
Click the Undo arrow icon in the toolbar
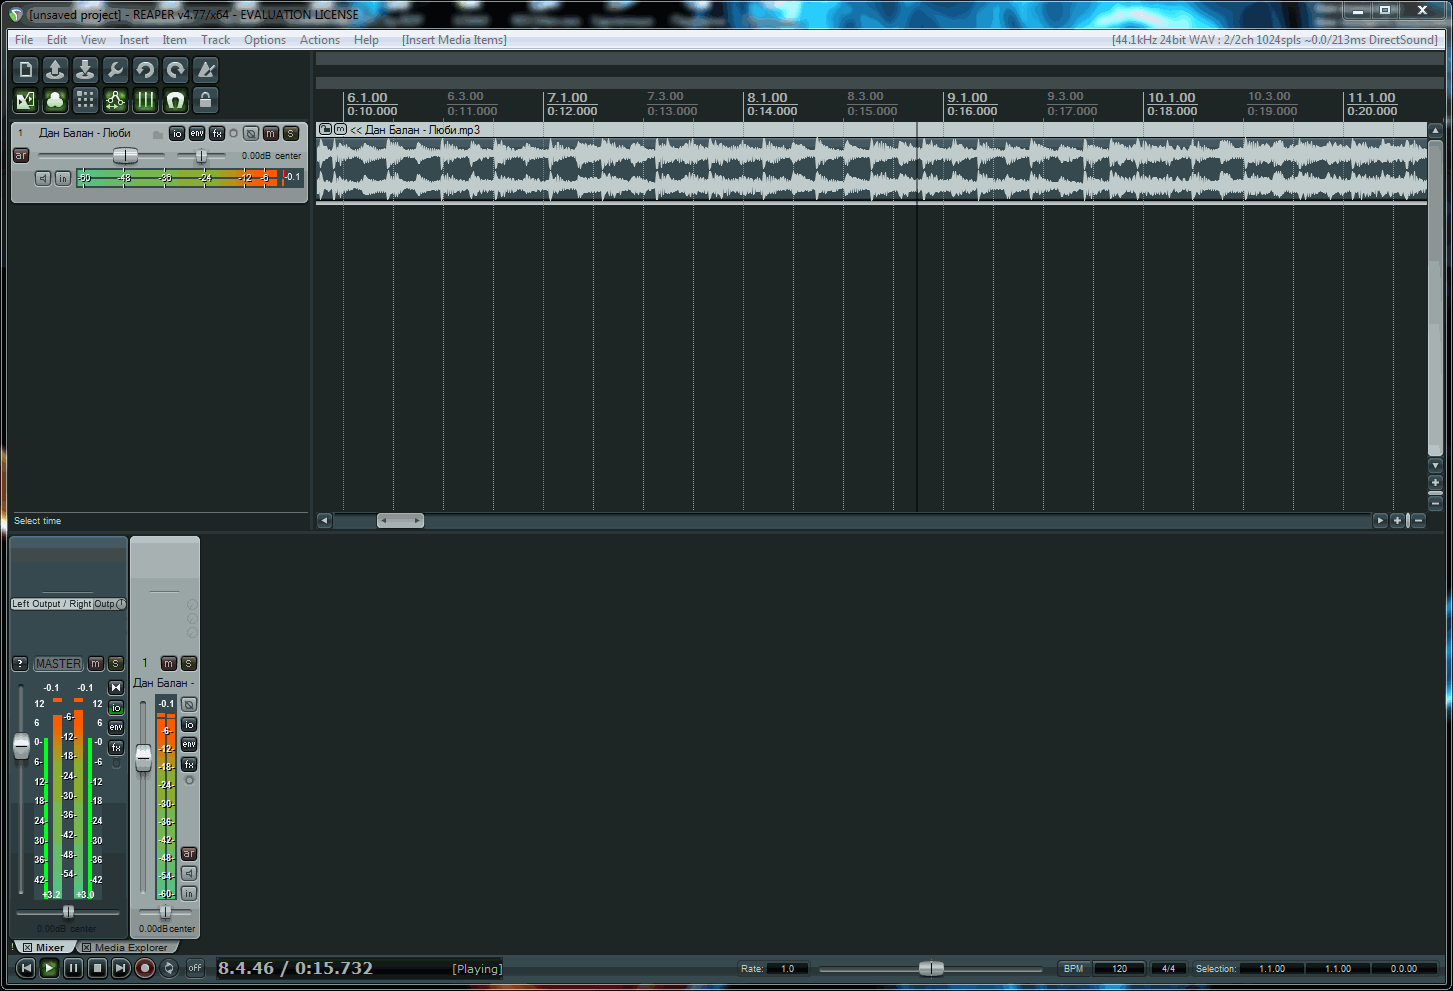(x=146, y=70)
